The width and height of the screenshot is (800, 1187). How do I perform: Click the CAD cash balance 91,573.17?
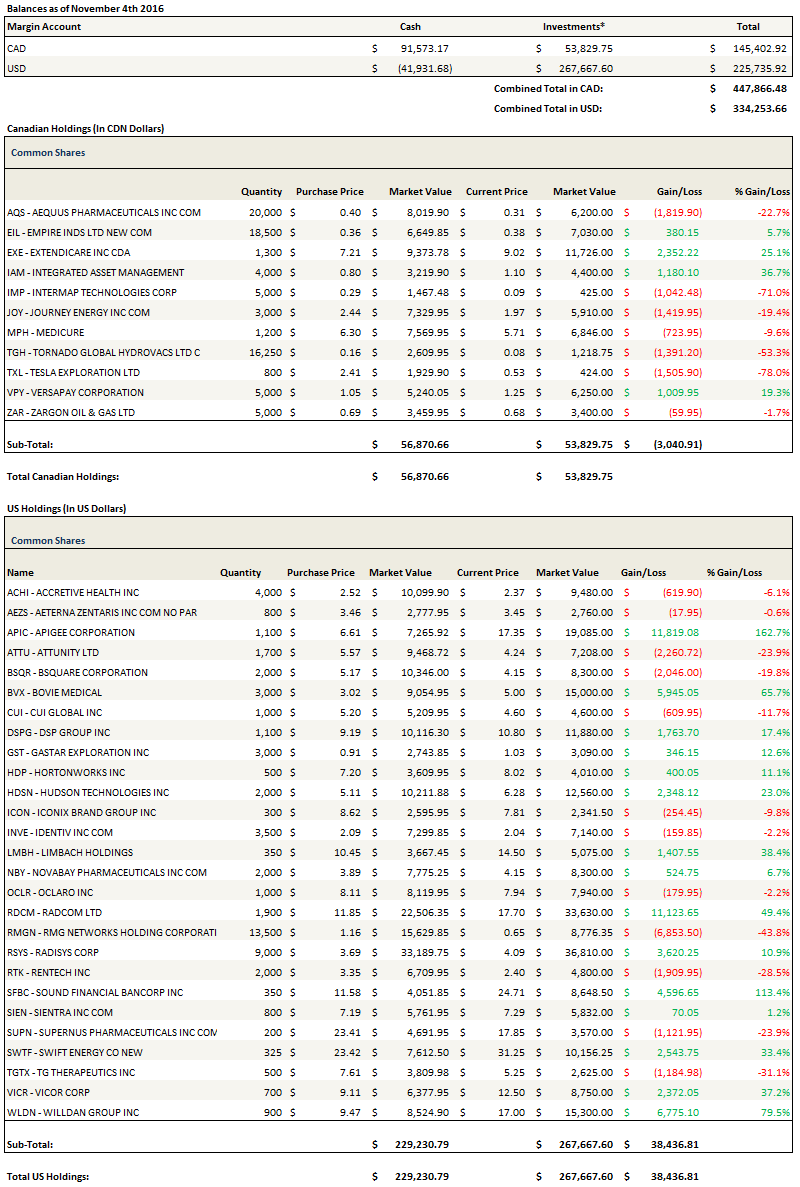pos(424,48)
